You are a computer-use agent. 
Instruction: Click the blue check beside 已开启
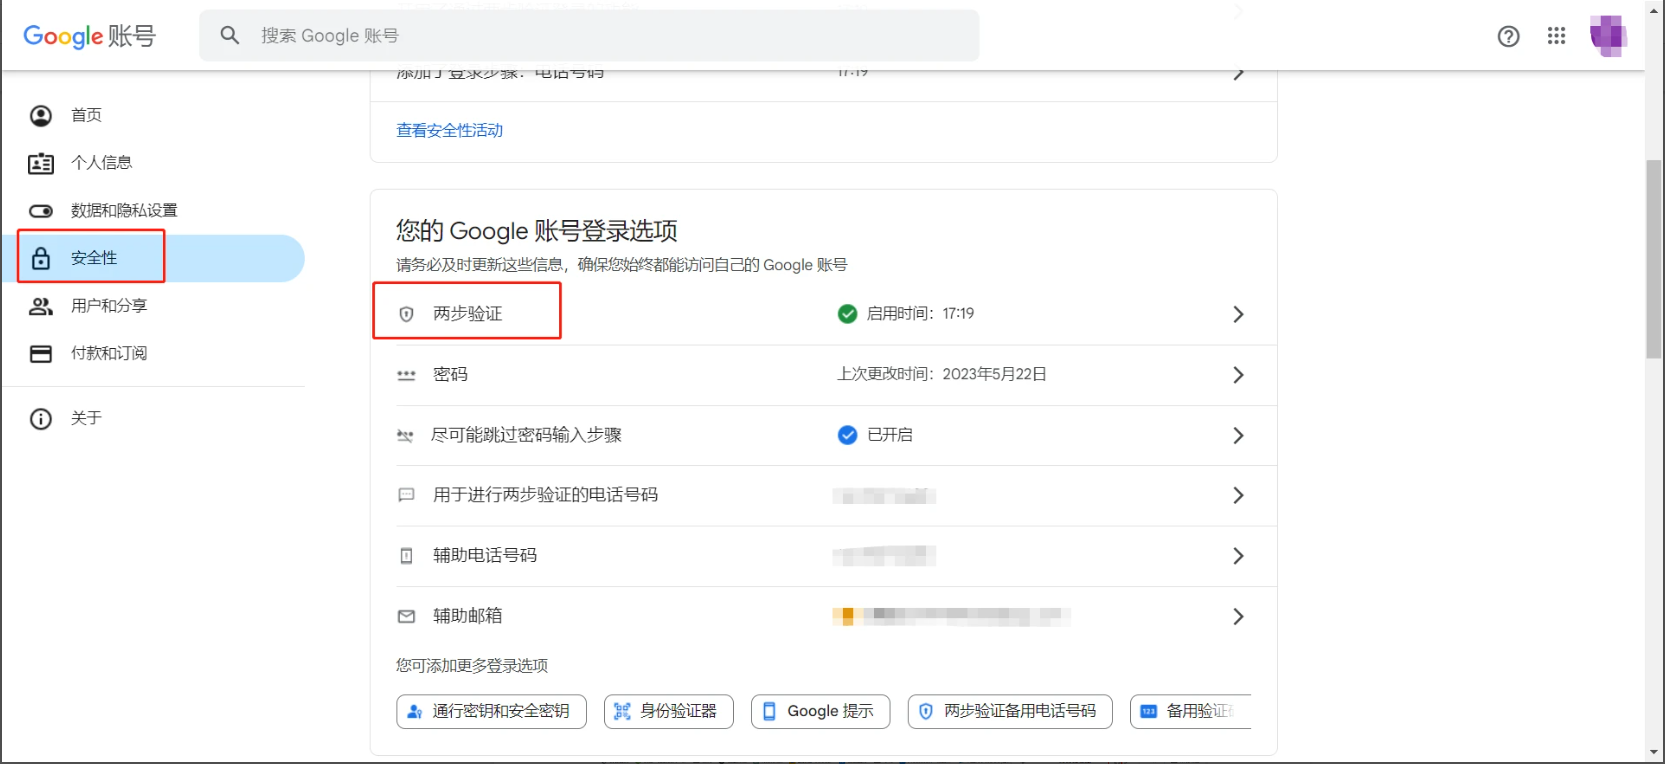pyautogui.click(x=847, y=435)
